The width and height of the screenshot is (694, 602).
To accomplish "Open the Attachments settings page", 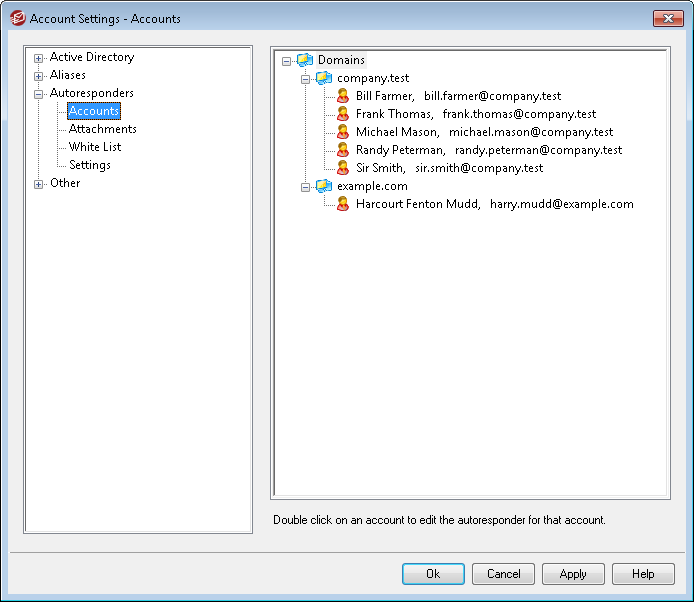I will tap(102, 129).
